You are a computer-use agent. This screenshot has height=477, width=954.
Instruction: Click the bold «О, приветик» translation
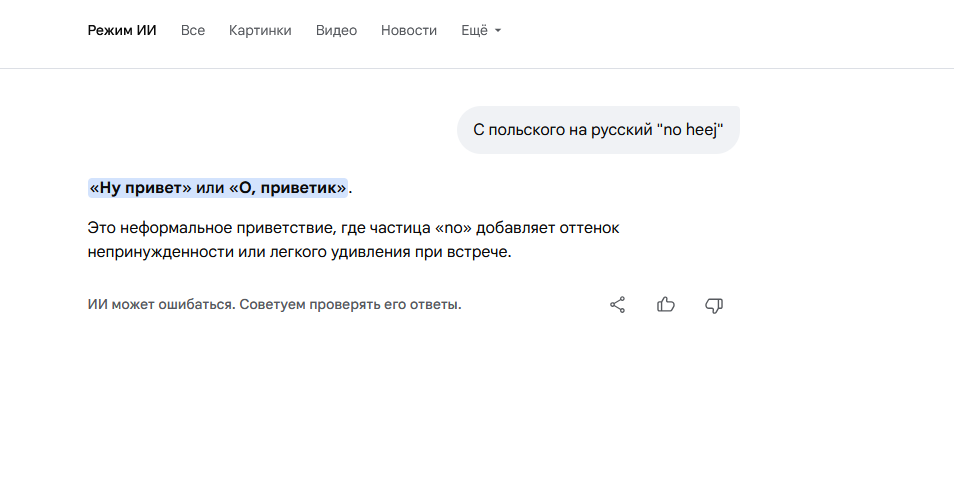tap(288, 187)
